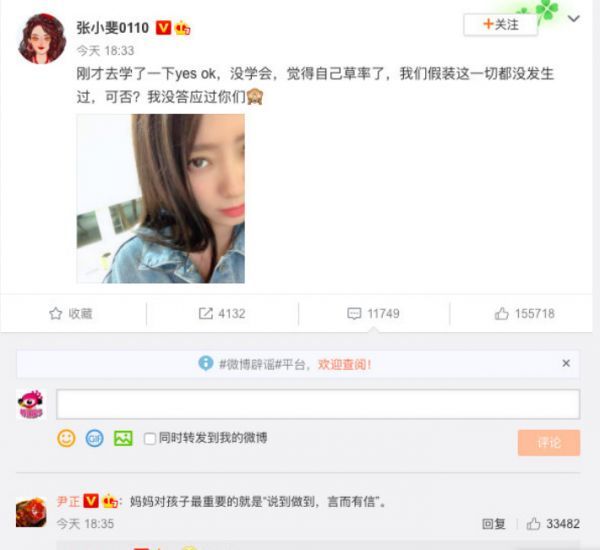This screenshot has height=550, width=600.
Task: Follow the user with the +关注 button
Action: click(501, 25)
